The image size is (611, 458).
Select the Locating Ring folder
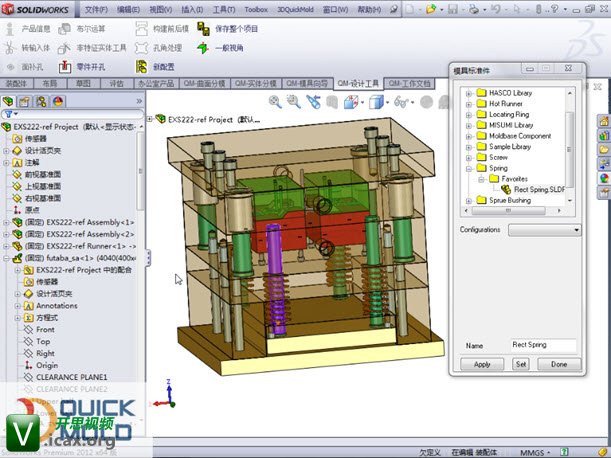pyautogui.click(x=509, y=115)
